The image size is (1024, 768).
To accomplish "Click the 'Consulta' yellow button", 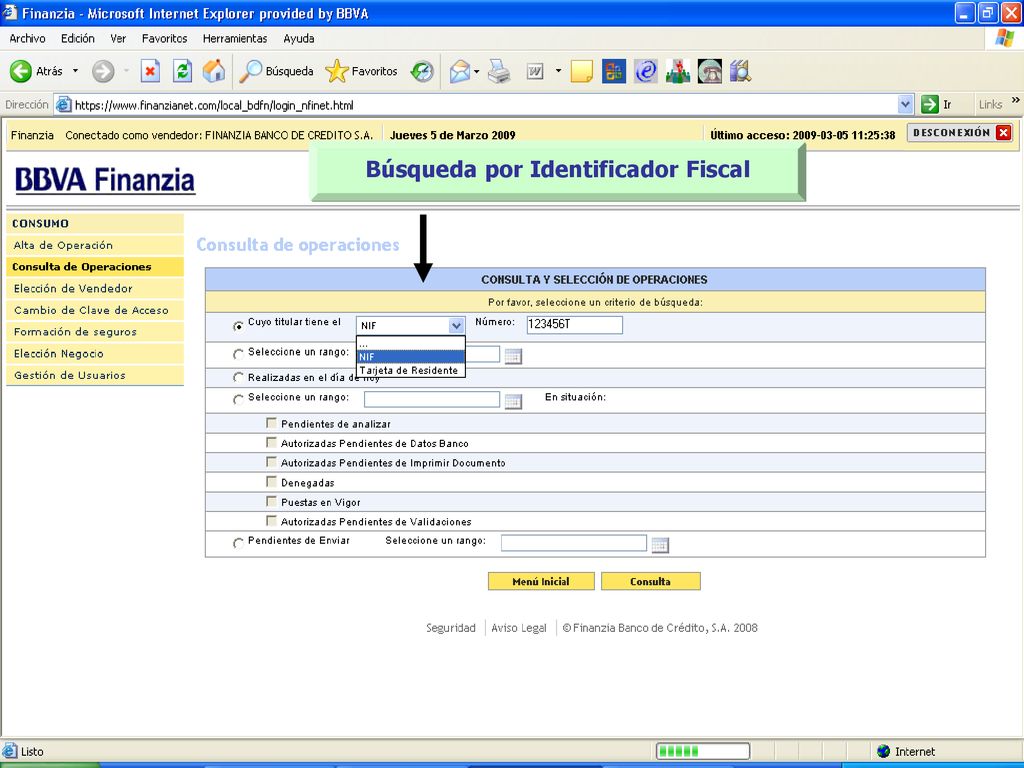I will (x=650, y=581).
